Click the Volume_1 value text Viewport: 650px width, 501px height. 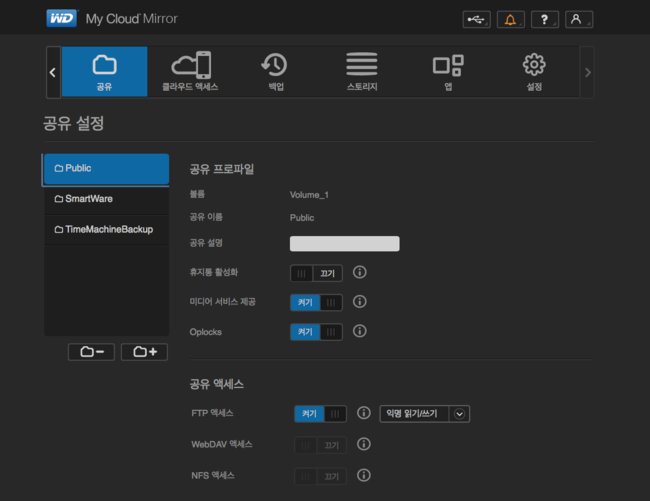[309, 195]
